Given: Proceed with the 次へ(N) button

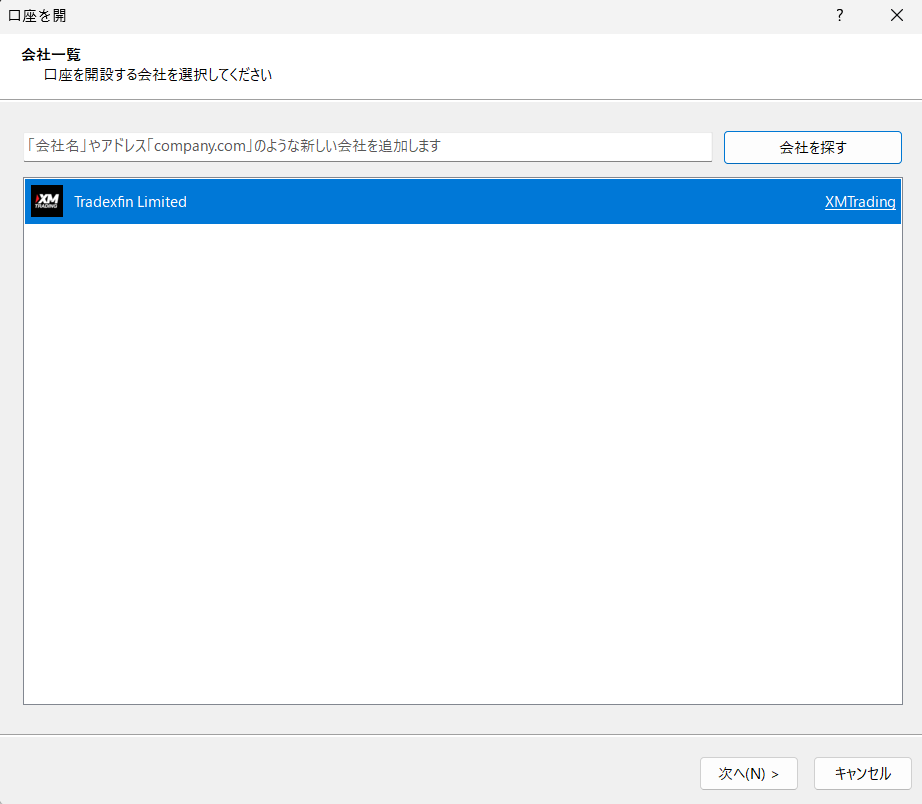Looking at the screenshot, I should coord(749,773).
